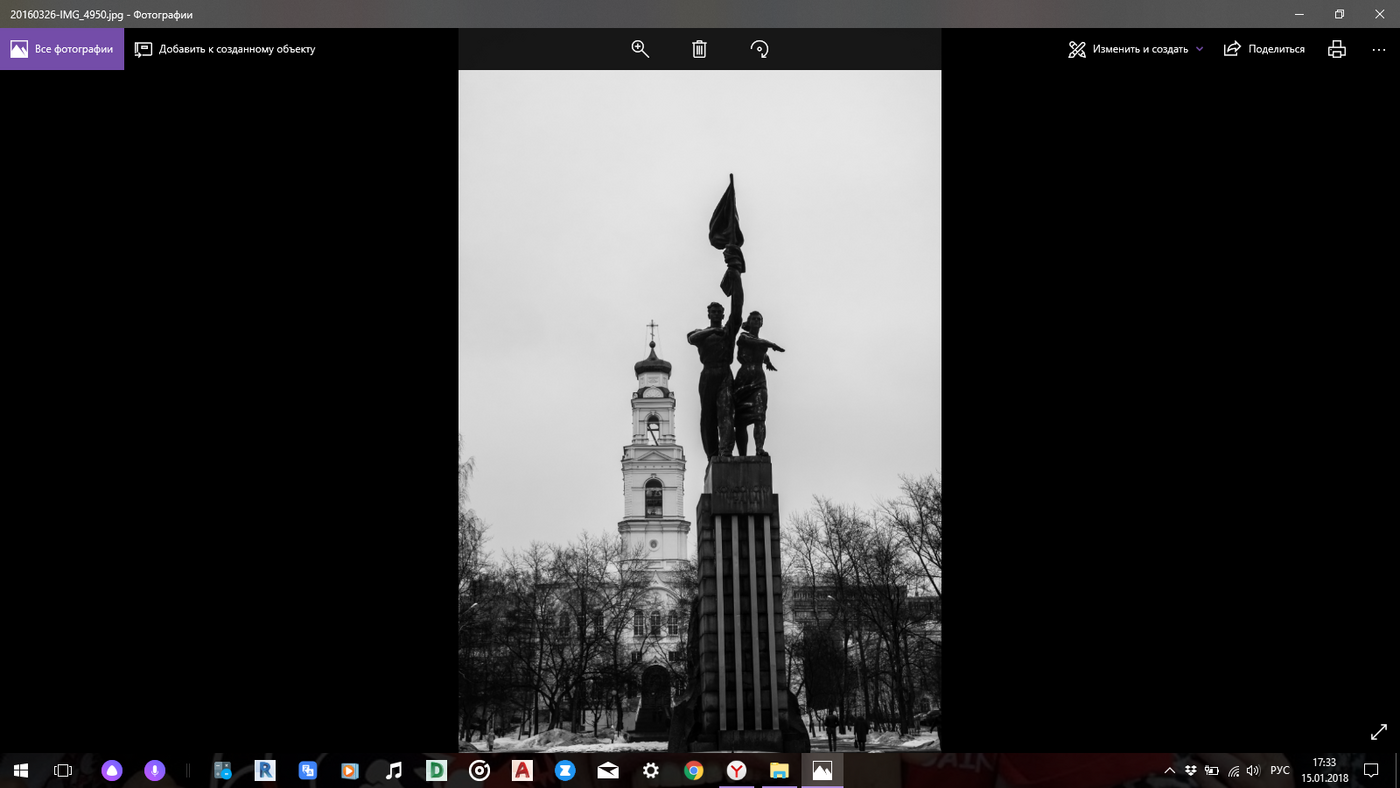Click 'Добавить к созданному объекту'
This screenshot has height=788, width=1400.
(x=225, y=49)
